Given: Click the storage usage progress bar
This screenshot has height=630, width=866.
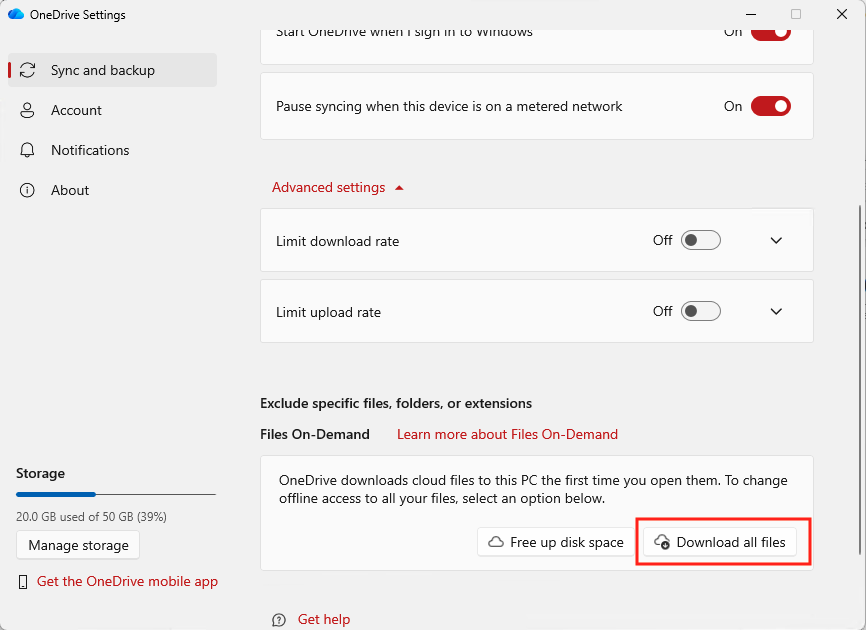Looking at the screenshot, I should coord(116,494).
